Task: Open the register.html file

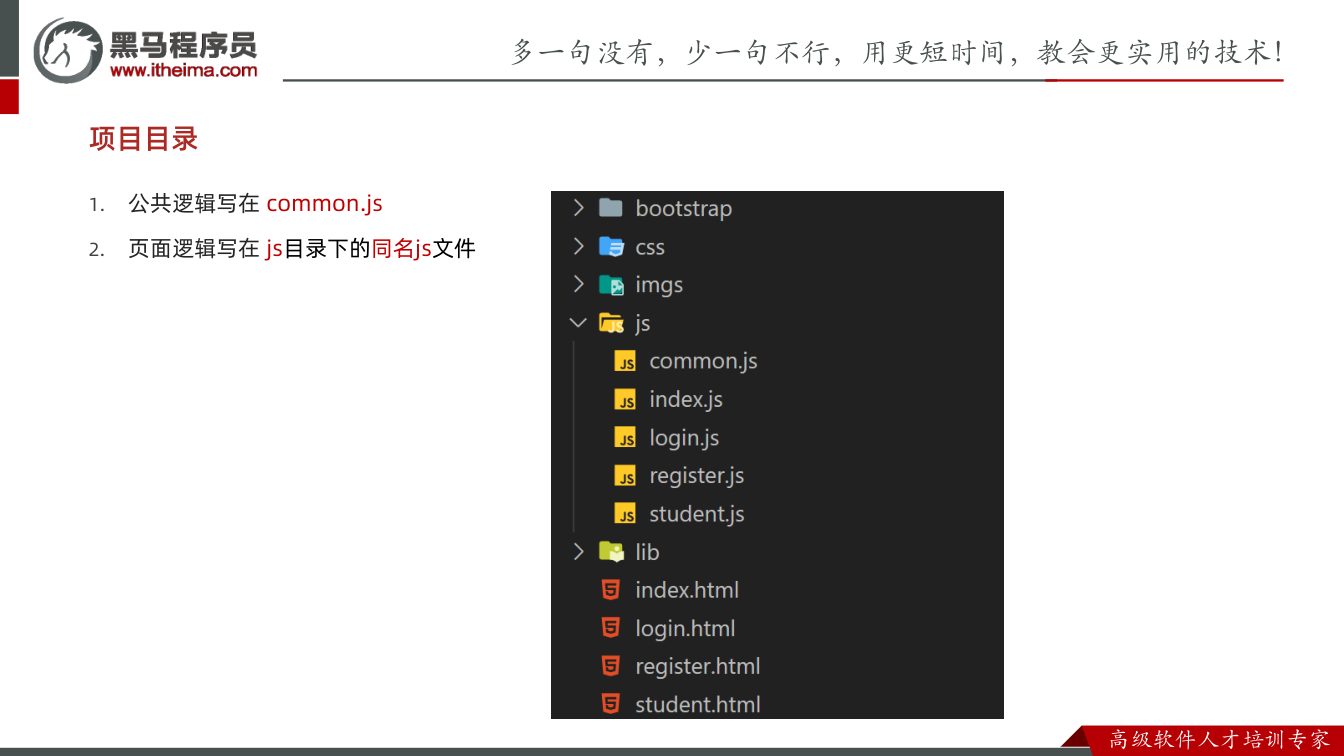Action: (x=698, y=666)
